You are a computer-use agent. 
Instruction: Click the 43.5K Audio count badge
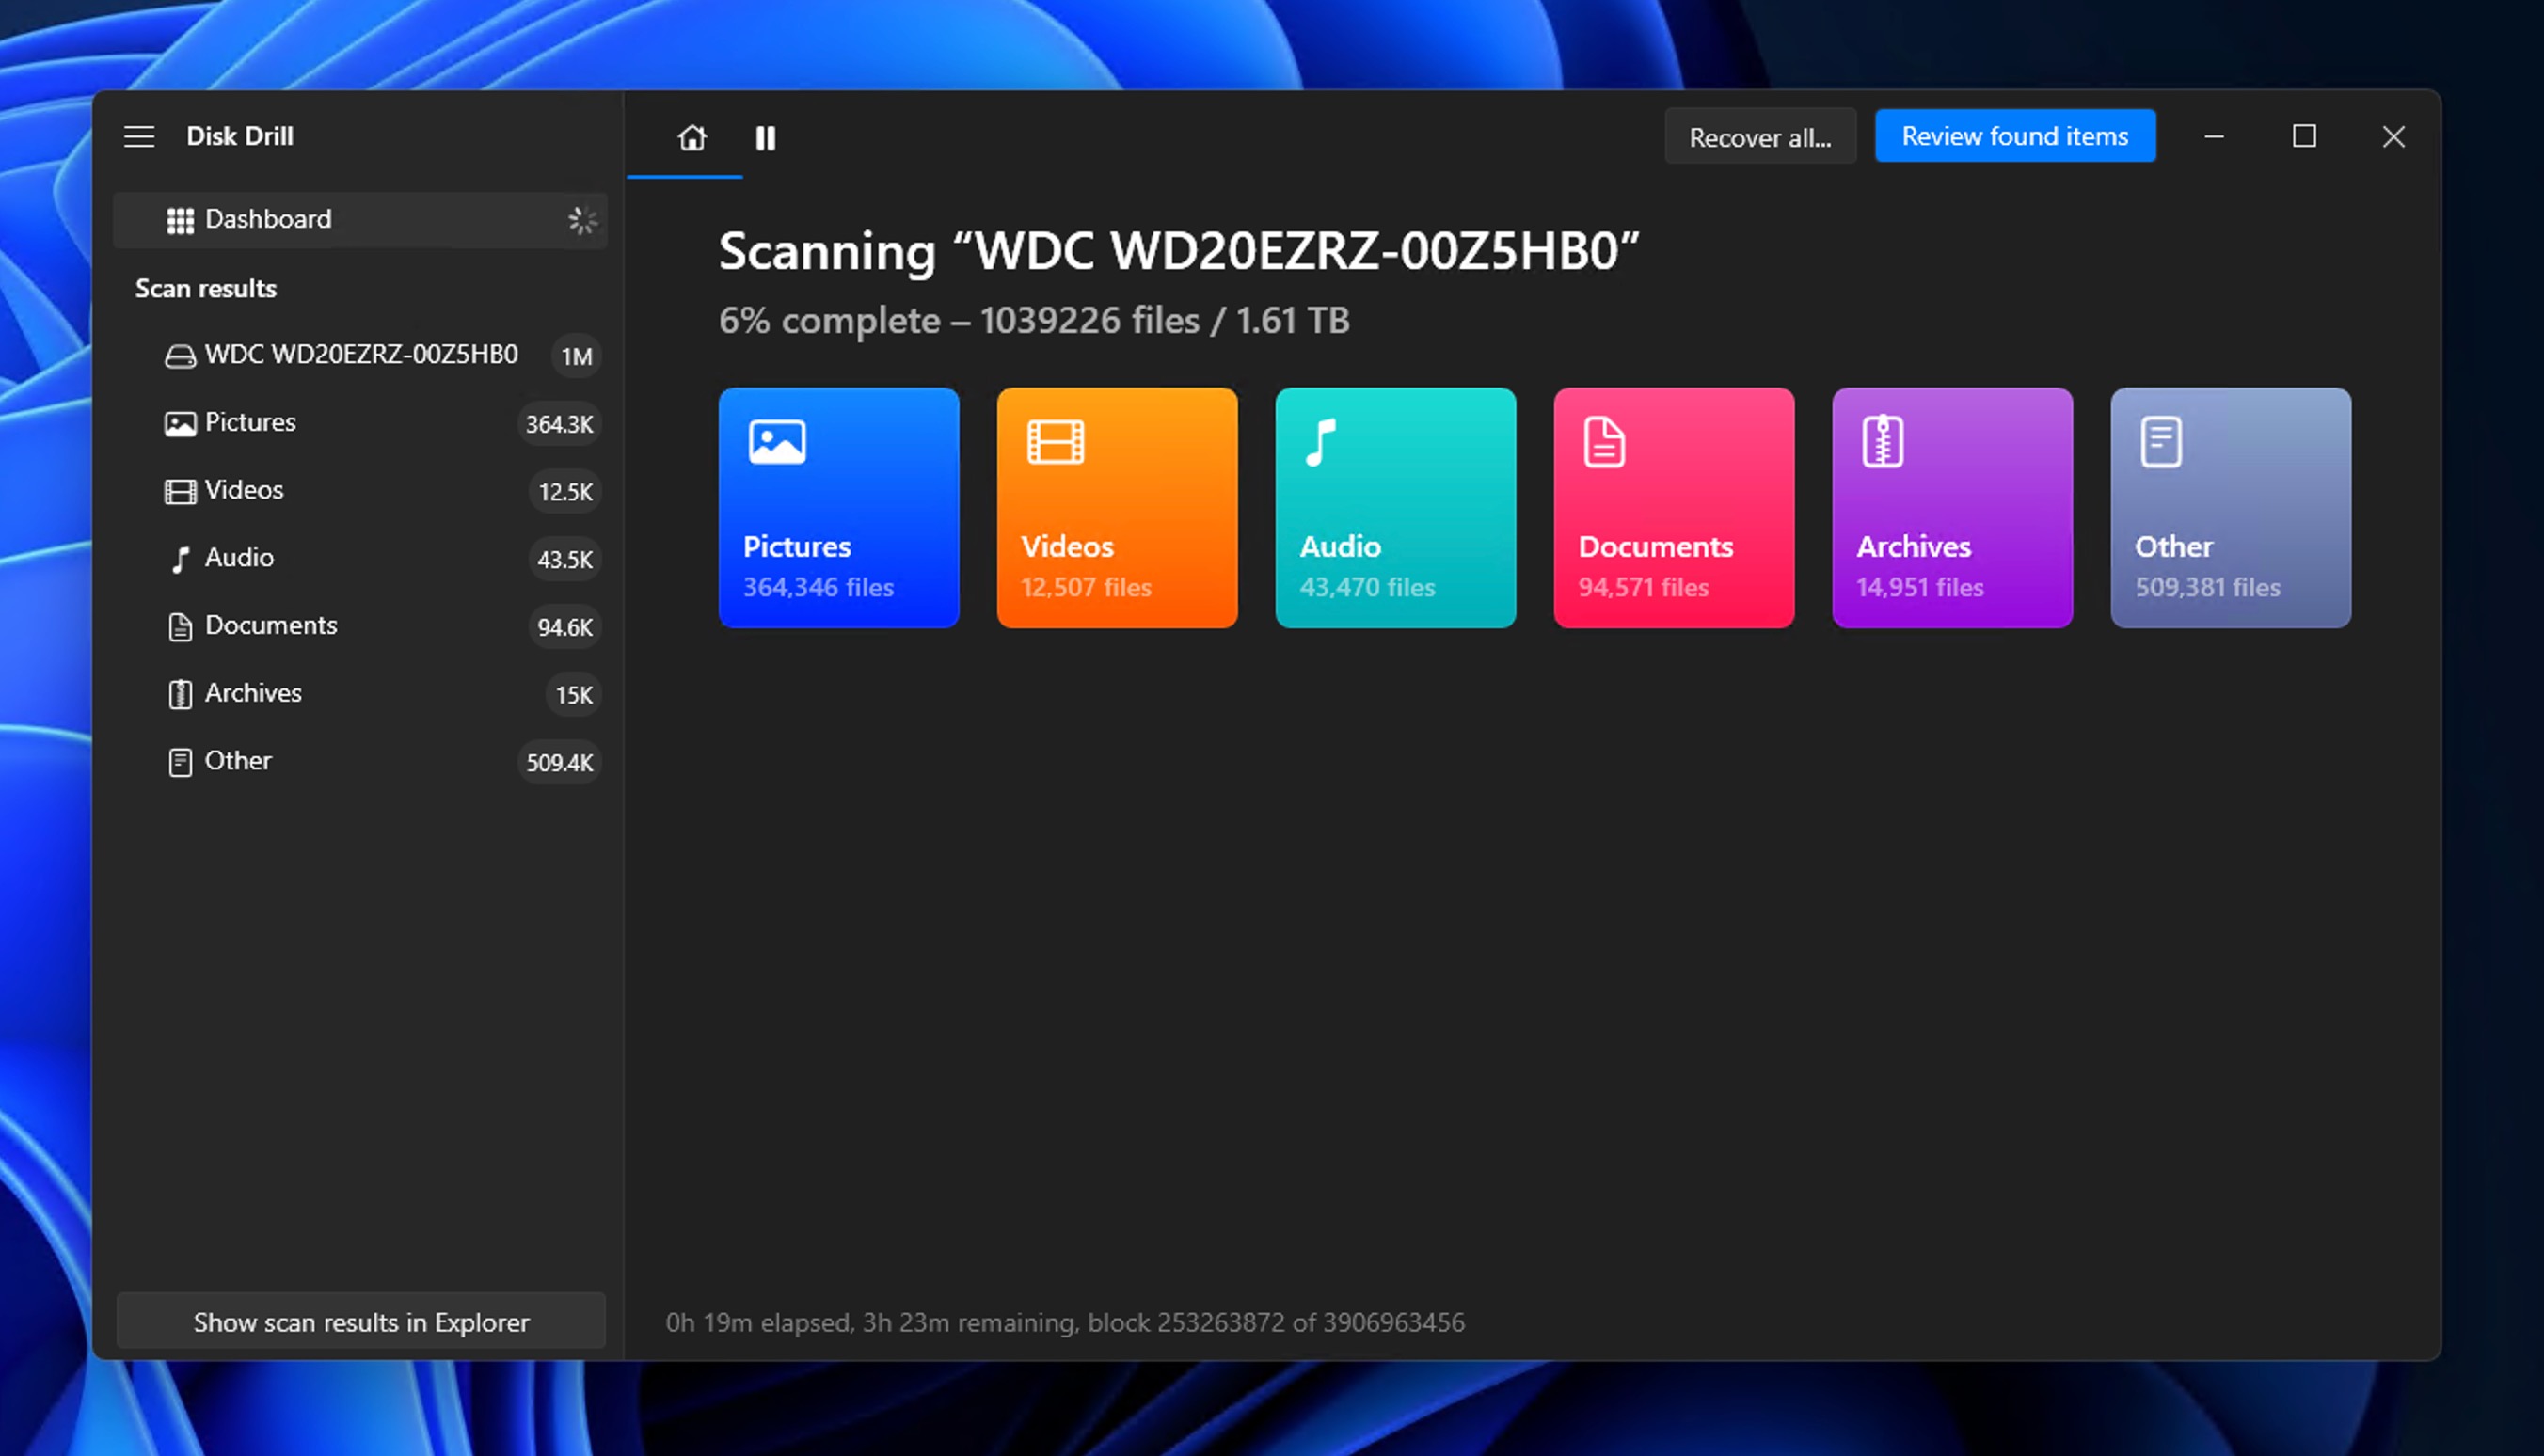coord(565,559)
